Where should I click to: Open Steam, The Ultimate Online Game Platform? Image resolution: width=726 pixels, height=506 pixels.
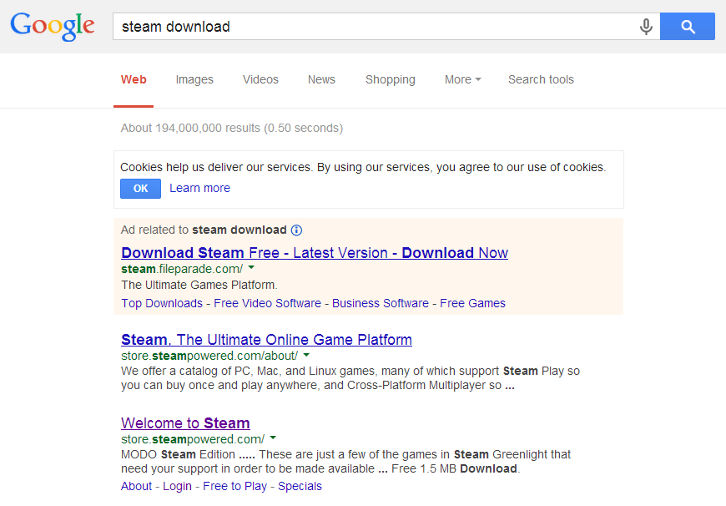click(266, 340)
